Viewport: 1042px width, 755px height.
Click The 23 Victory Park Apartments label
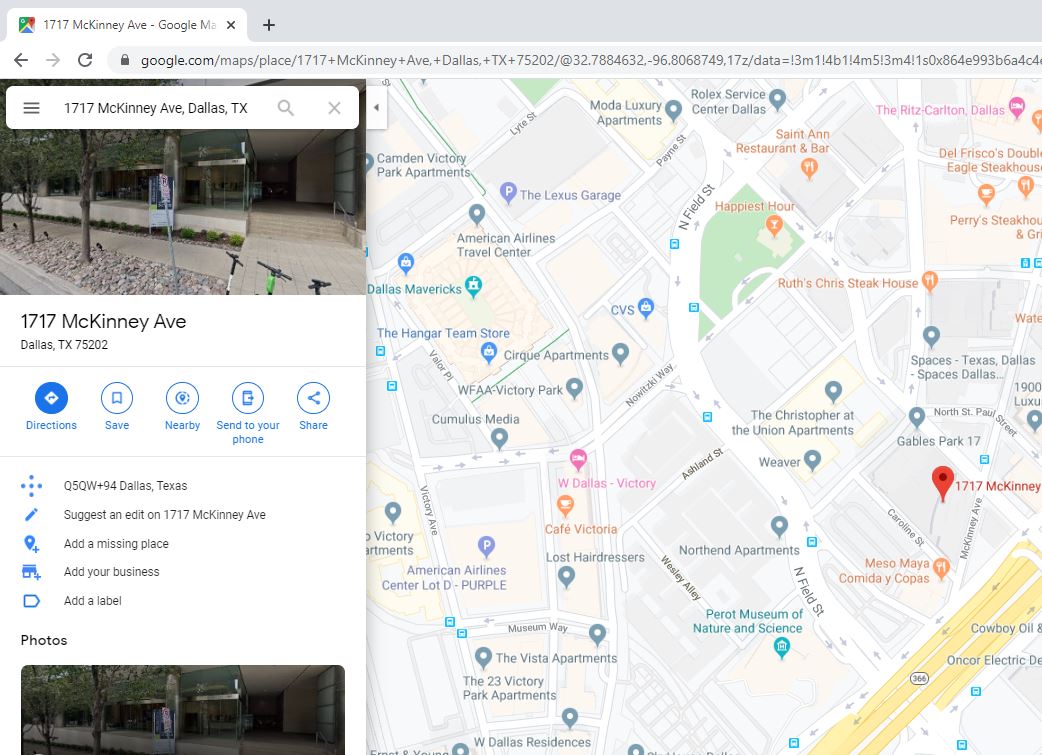coord(509,688)
